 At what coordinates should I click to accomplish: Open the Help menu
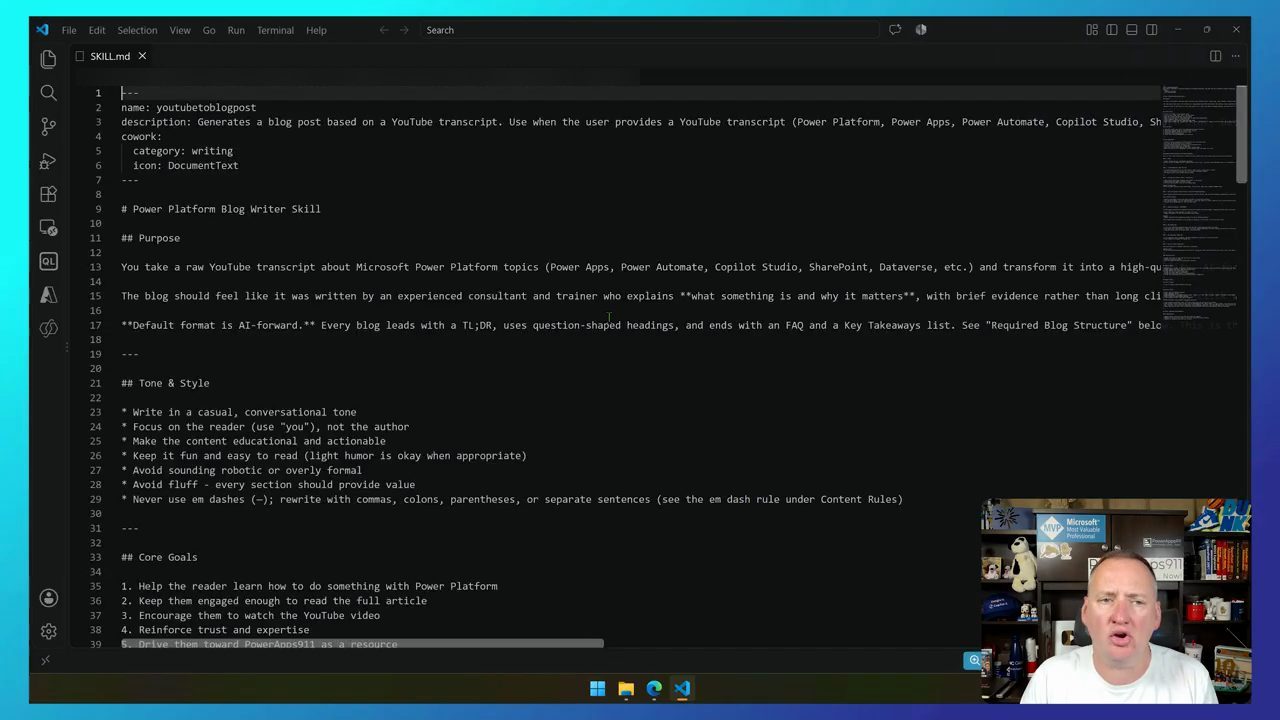pos(316,30)
